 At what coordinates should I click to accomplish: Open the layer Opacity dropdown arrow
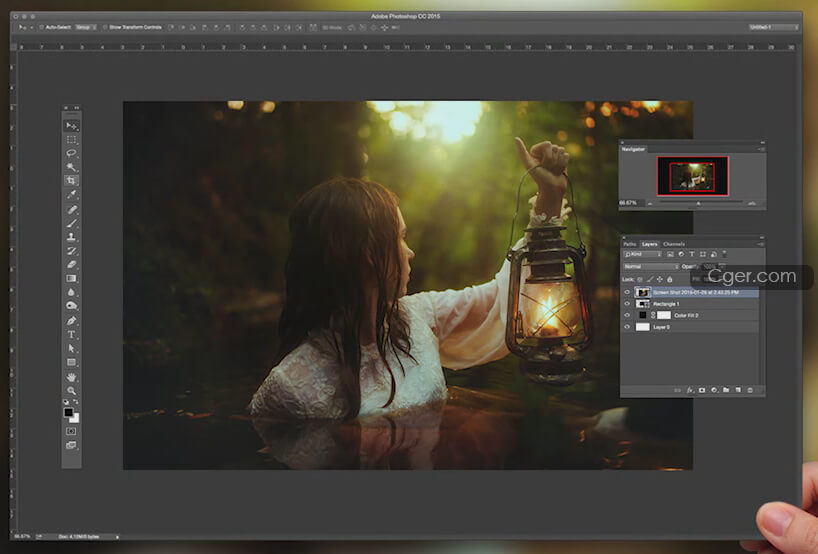(x=723, y=267)
